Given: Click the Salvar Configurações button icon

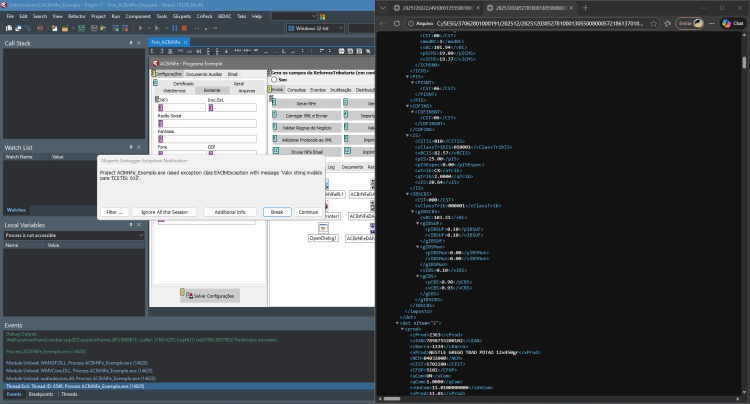Looking at the screenshot, I should (189, 295).
